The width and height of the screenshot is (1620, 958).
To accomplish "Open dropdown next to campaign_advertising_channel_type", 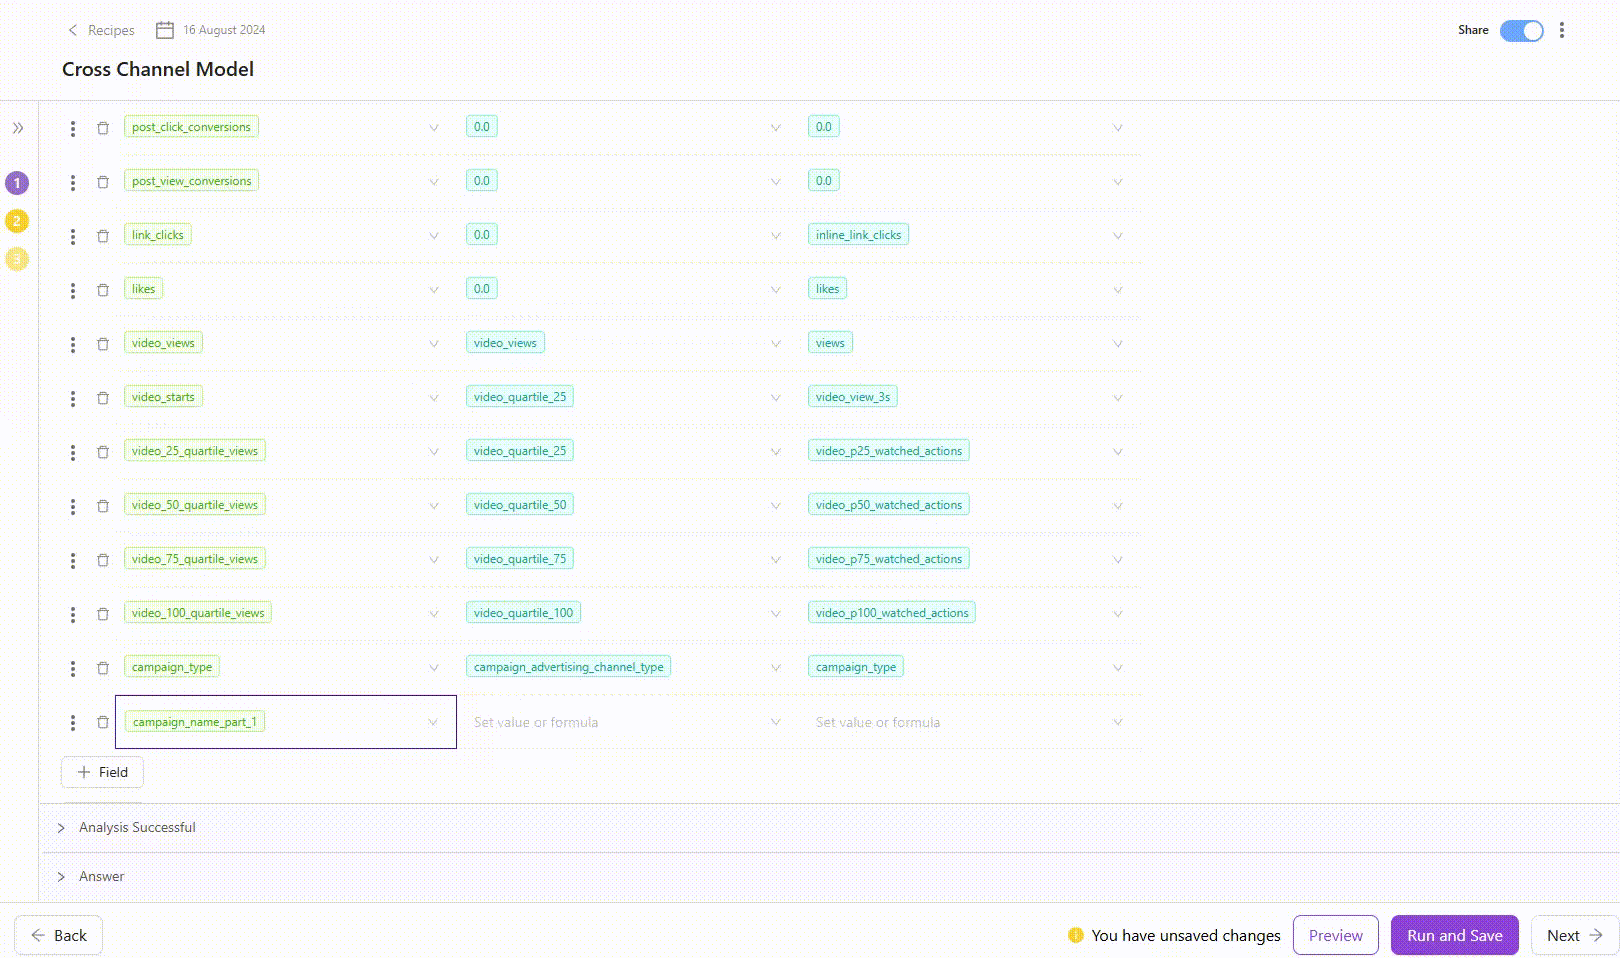I will coord(776,668).
